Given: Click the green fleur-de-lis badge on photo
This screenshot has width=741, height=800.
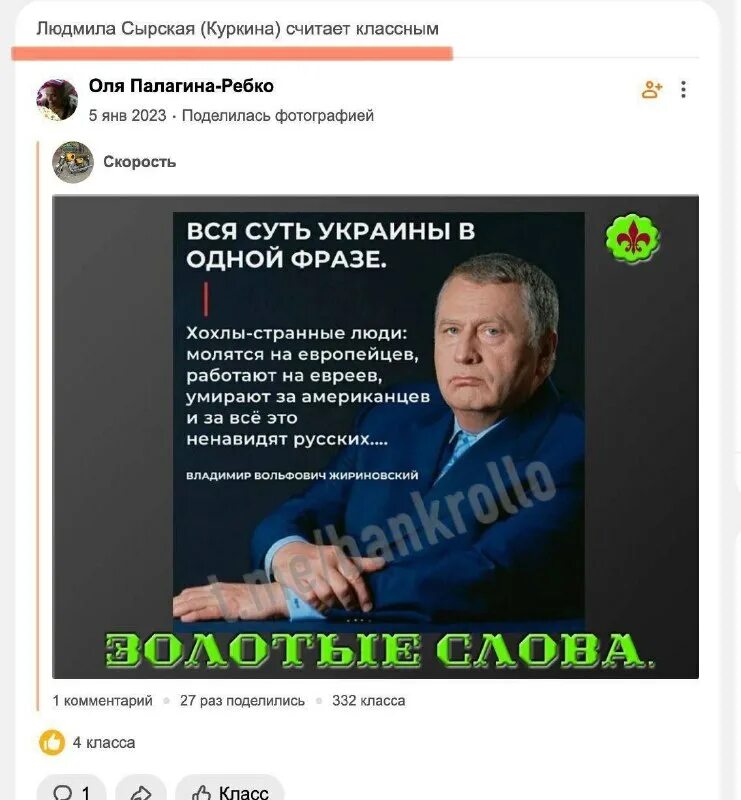Looking at the screenshot, I should coord(633,238).
